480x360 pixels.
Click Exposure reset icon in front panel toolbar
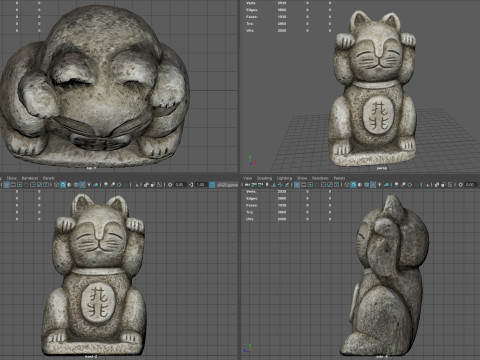(170, 184)
